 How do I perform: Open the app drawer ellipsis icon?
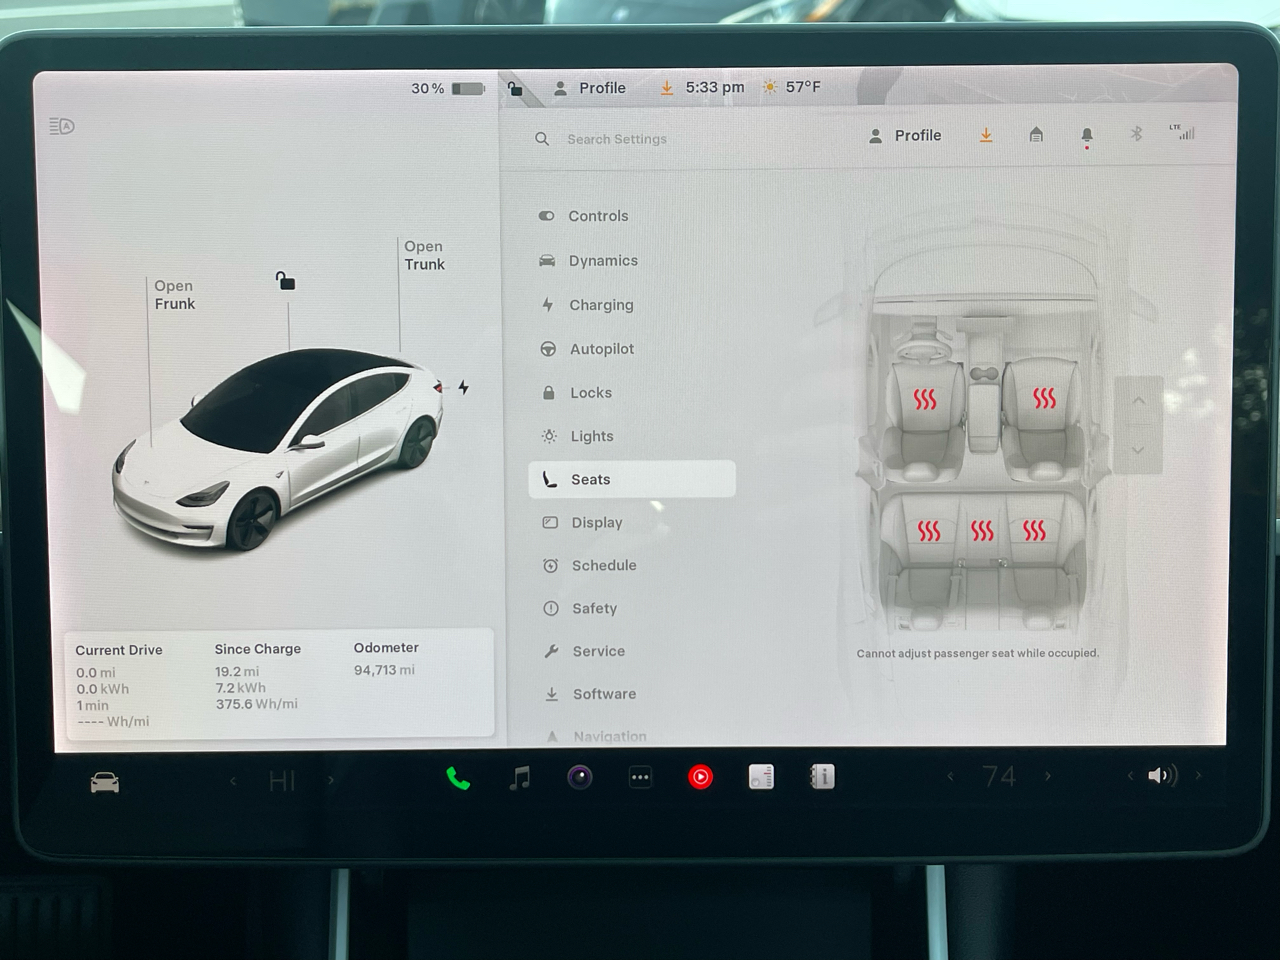[640, 776]
